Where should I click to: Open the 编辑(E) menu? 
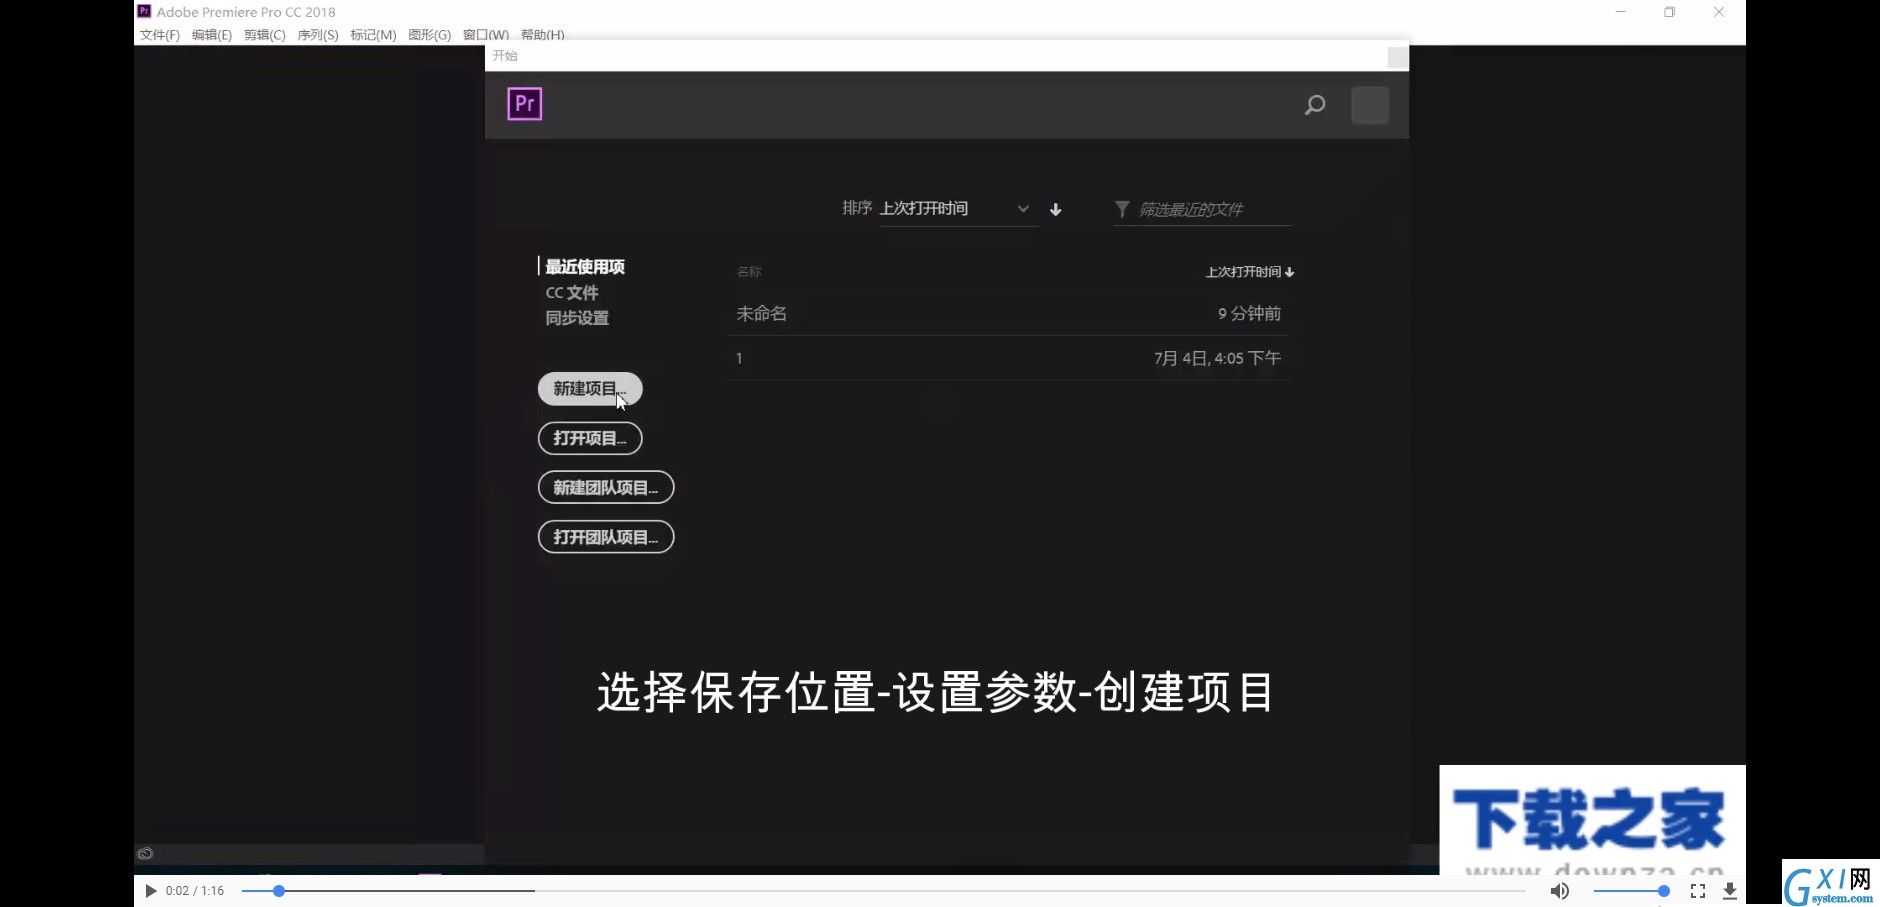click(212, 35)
